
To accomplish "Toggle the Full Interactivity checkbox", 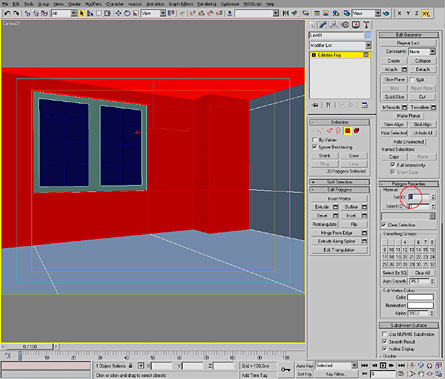I will pos(393,165).
